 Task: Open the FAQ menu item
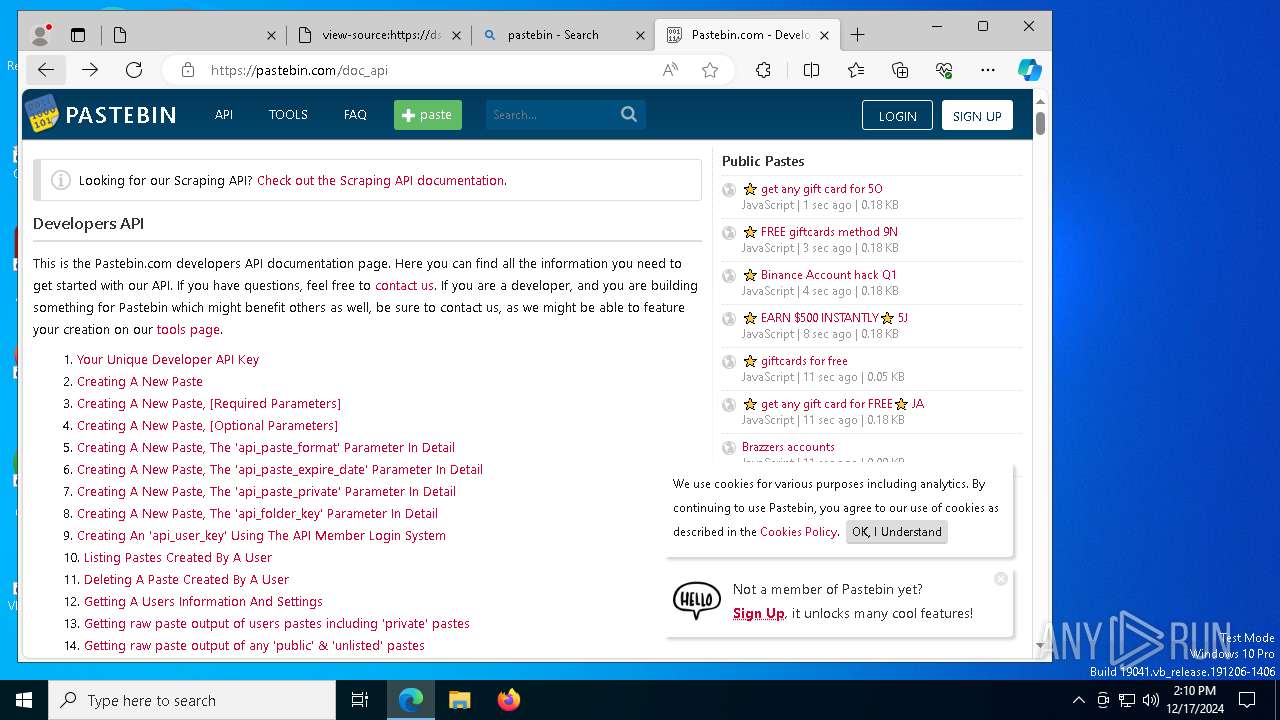(x=355, y=115)
